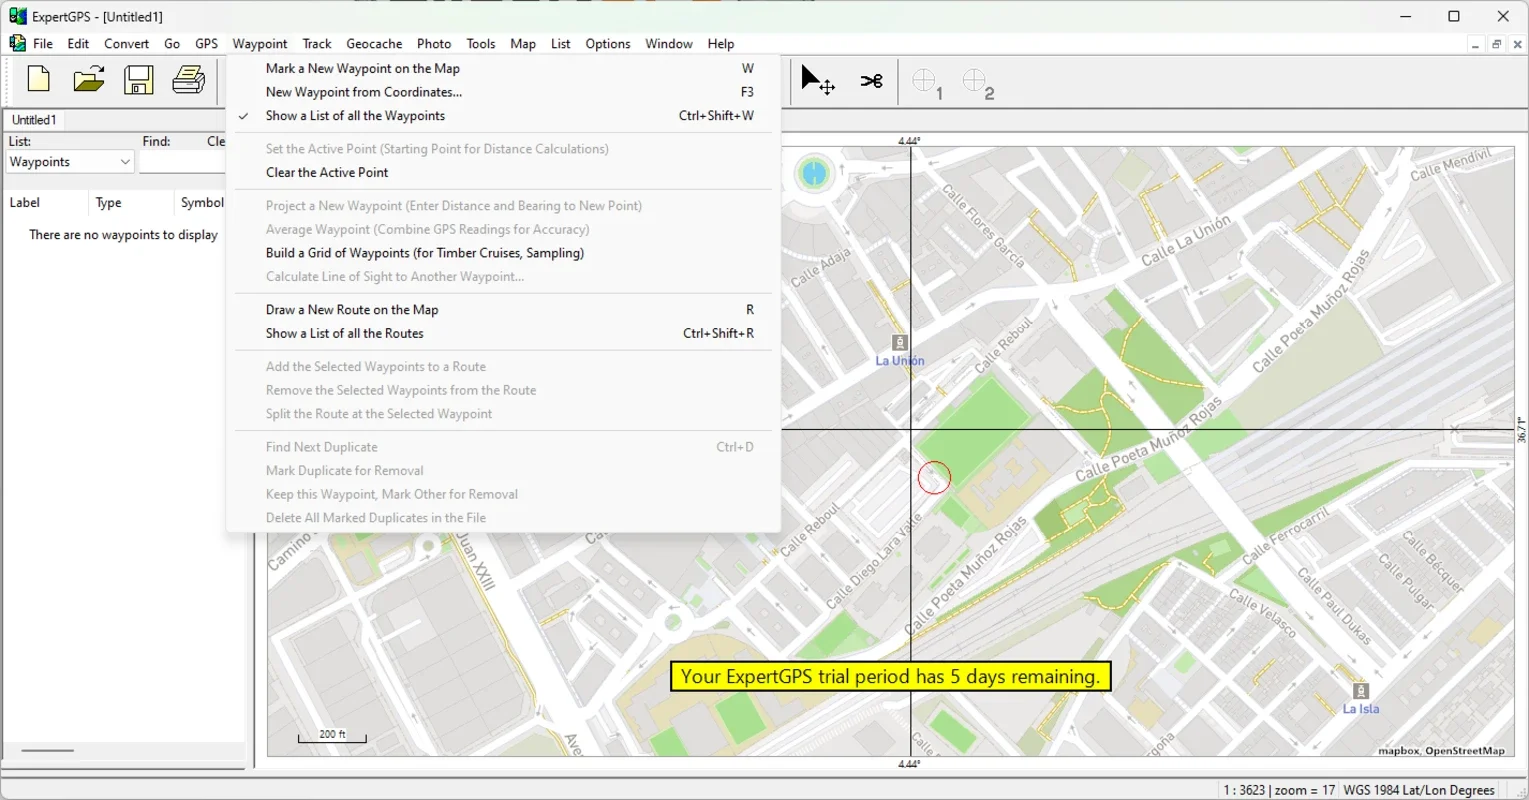Open the GPS menu
This screenshot has height=800, width=1529.
[x=206, y=44]
